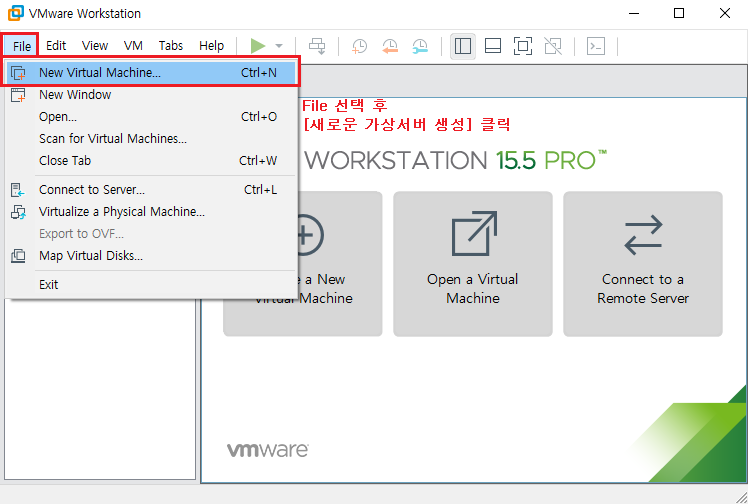Select Close Tab menu entry
Viewport: 748px width, 504px height.
pos(153,160)
